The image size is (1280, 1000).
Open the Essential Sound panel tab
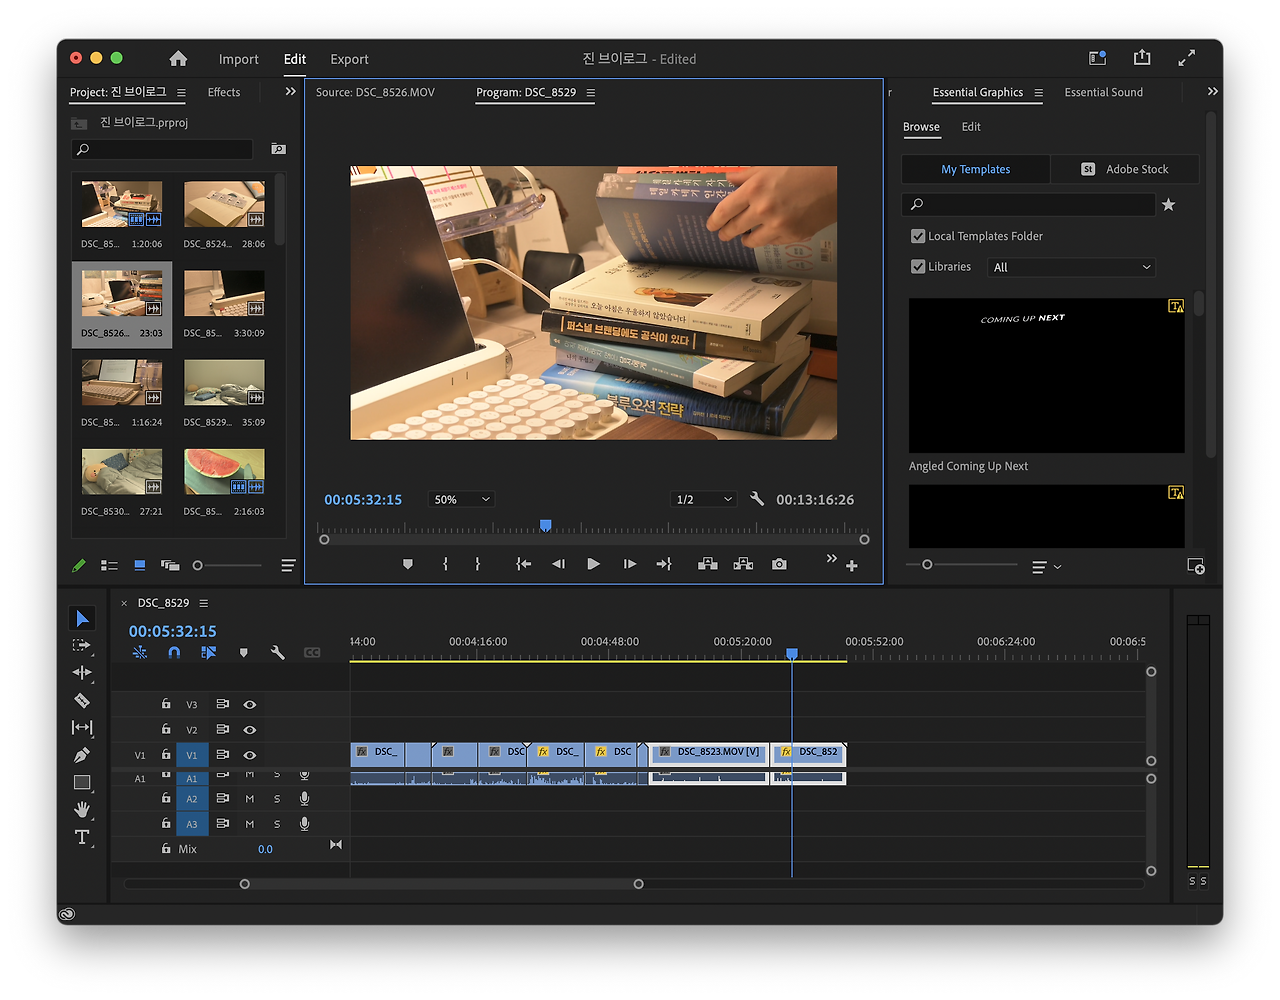(x=1103, y=92)
